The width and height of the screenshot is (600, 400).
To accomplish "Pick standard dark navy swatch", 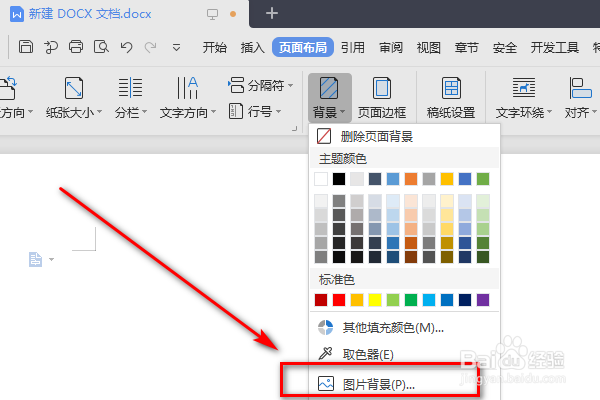I will coord(465,300).
